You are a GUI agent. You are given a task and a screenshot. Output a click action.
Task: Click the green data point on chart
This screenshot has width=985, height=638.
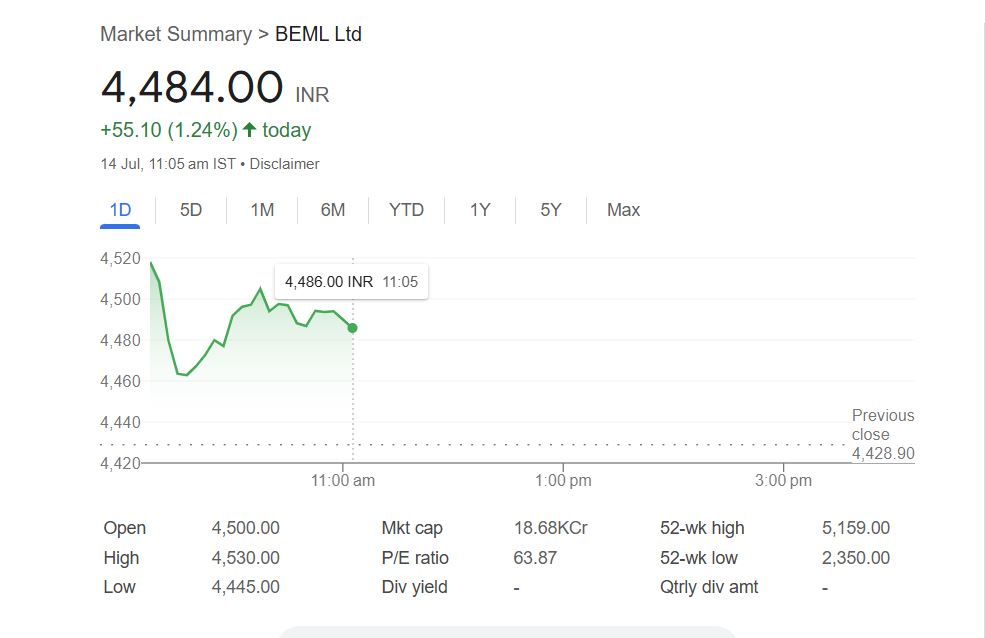click(352, 328)
